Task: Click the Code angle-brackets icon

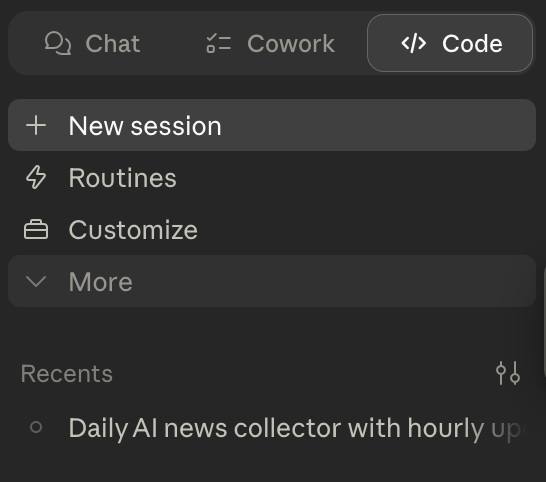Action: coord(413,44)
